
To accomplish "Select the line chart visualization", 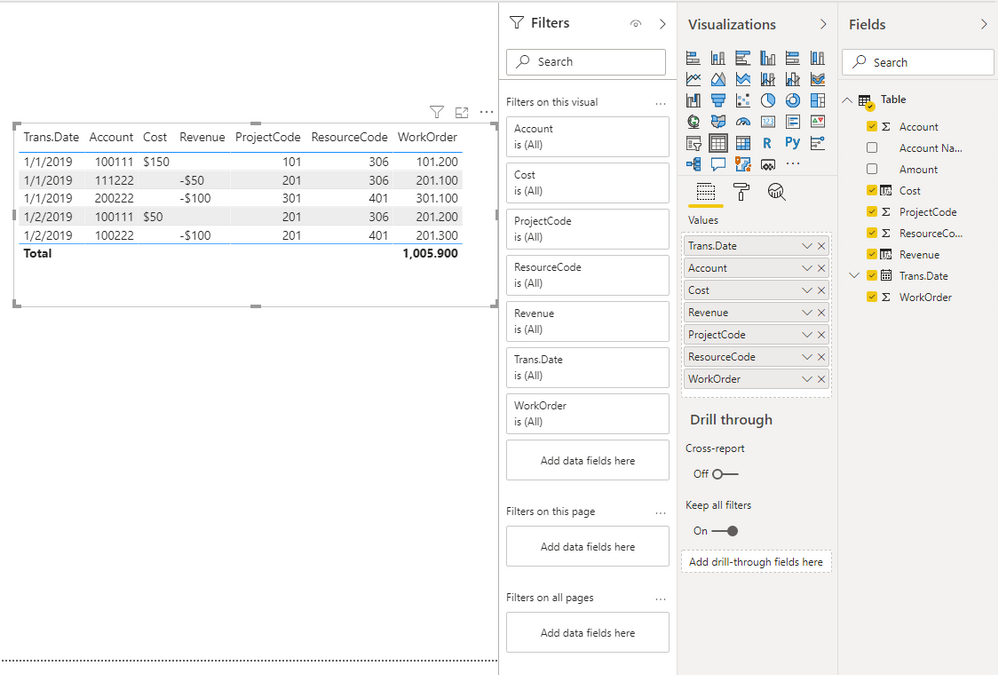I will click(693, 80).
